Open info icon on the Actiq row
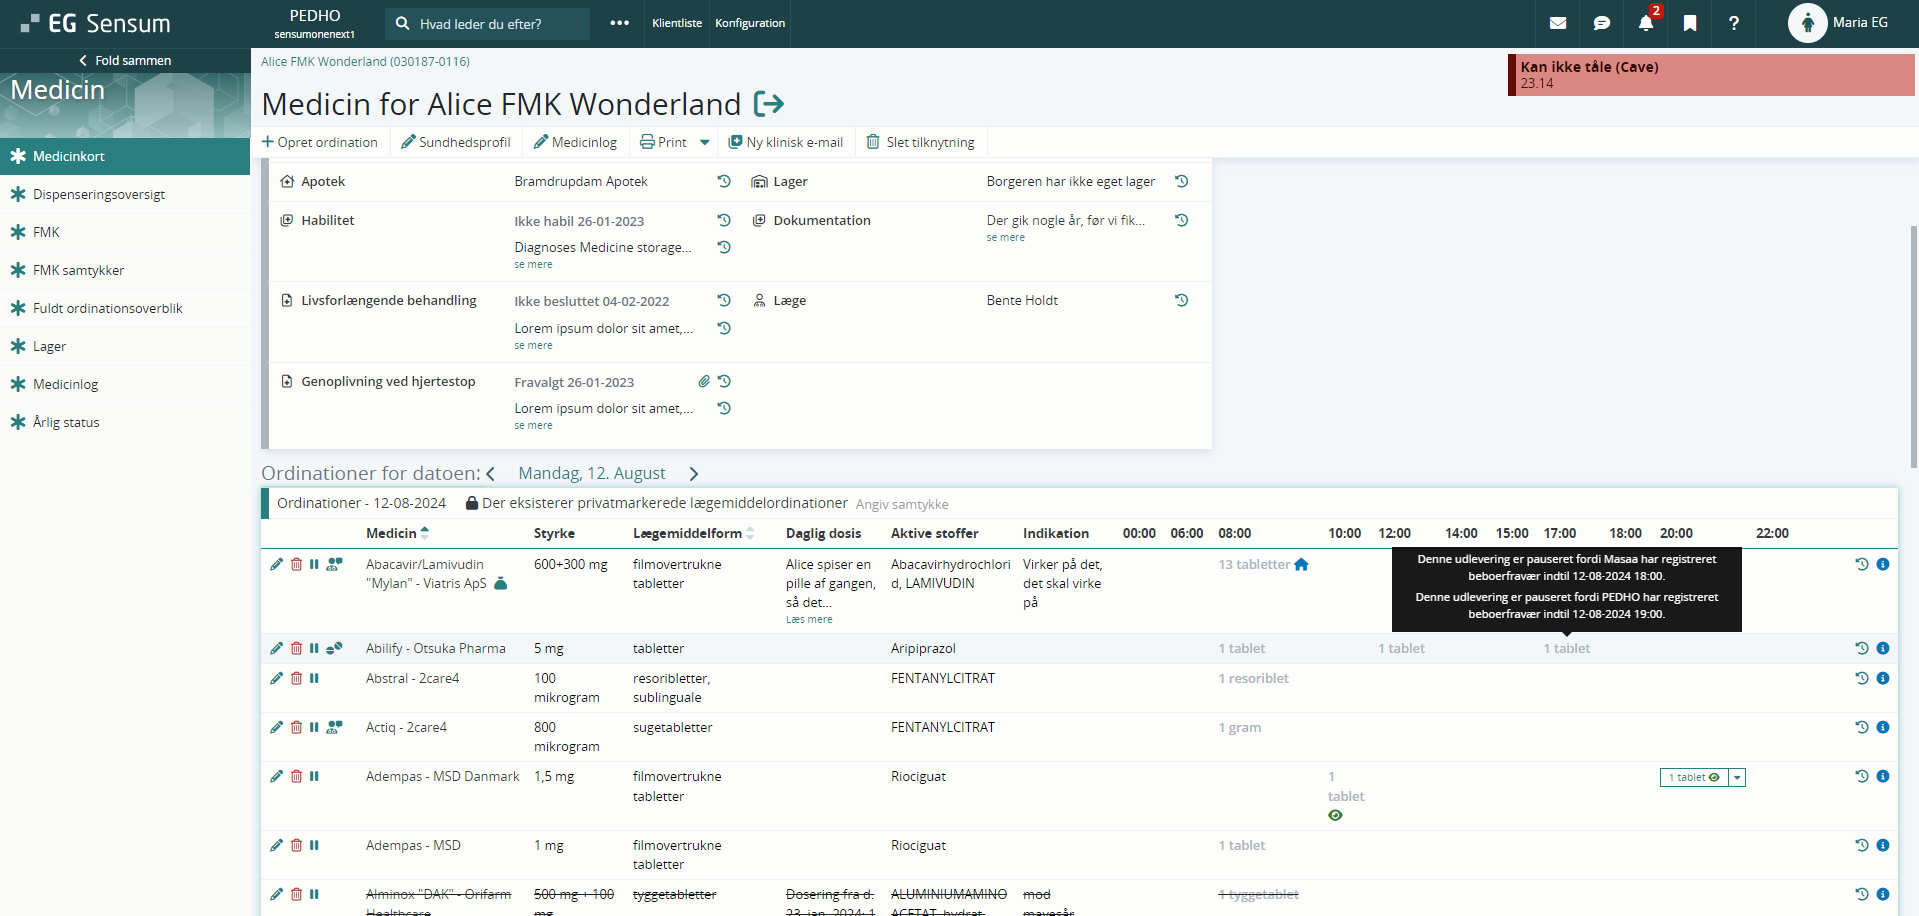Screen dimensions: 1919x916 pos(1883,727)
